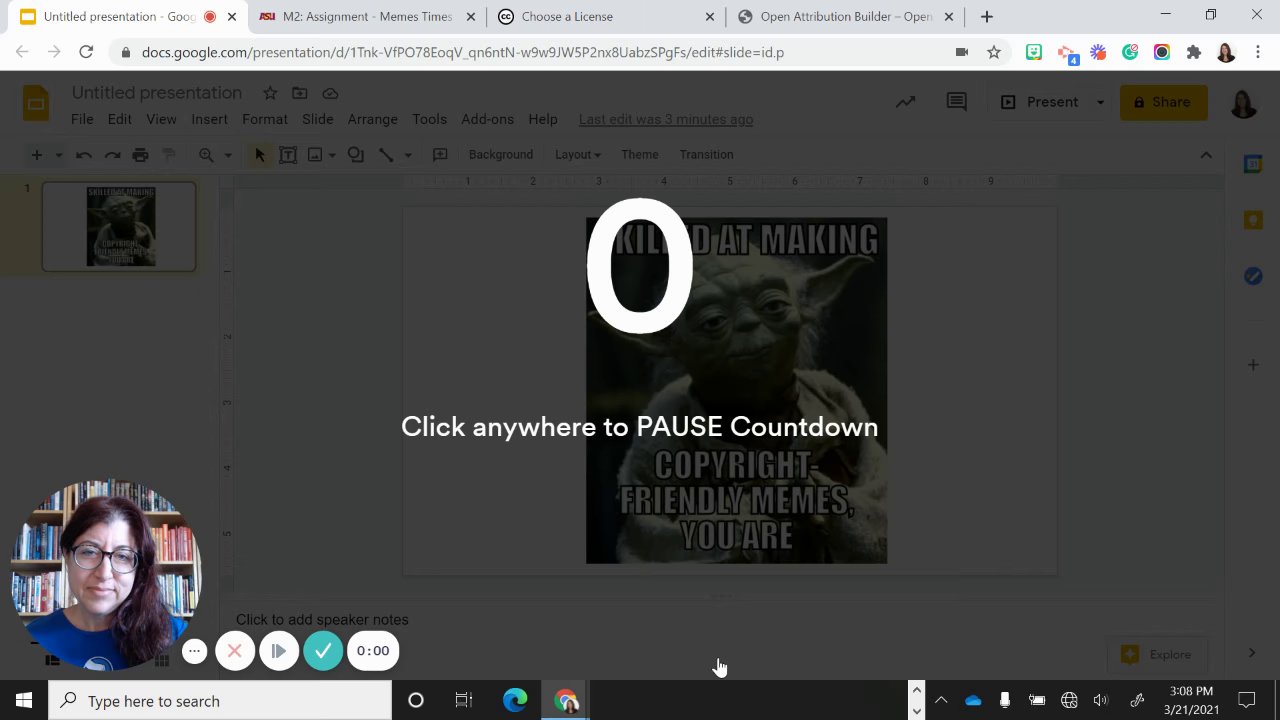Viewport: 1280px width, 720px height.
Task: Click the move-to-folder icon beside title
Action: pyautogui.click(x=300, y=93)
